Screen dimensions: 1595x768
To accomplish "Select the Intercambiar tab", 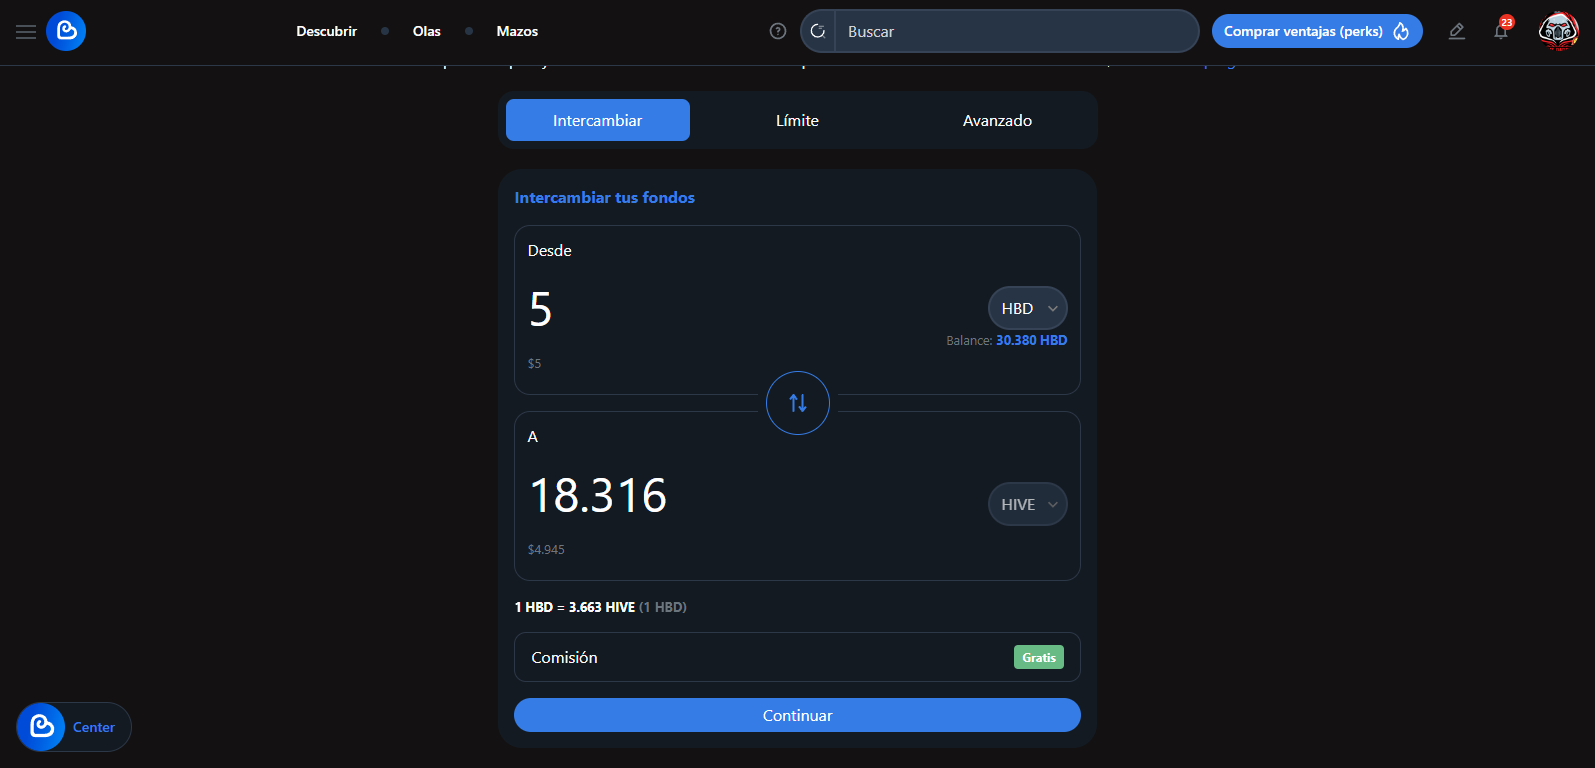I will coord(598,120).
